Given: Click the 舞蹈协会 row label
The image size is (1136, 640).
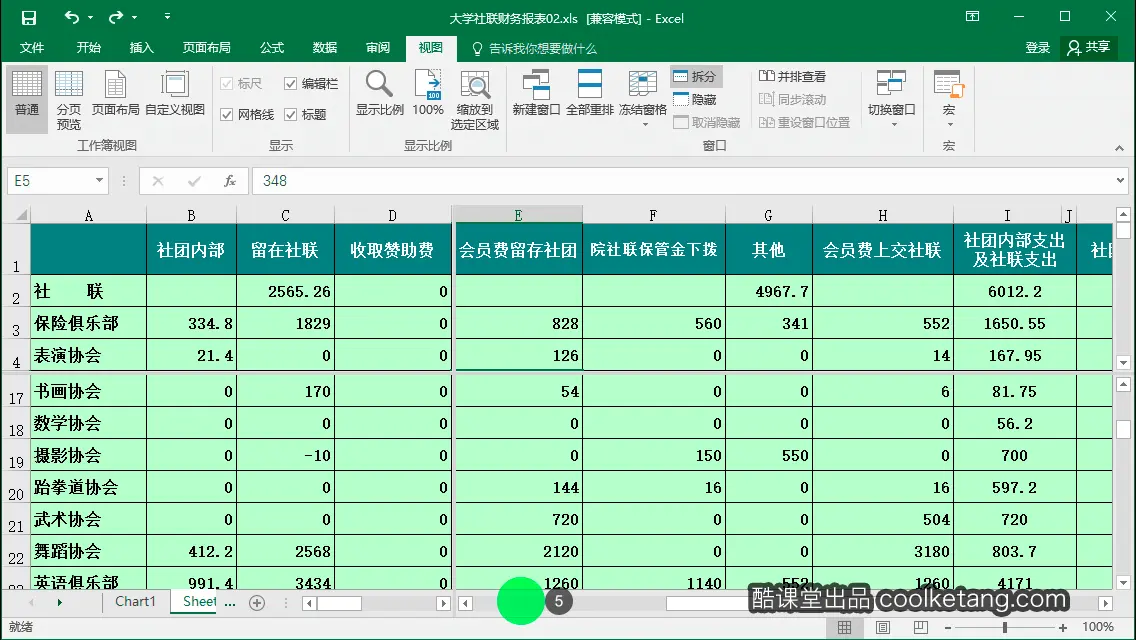Looking at the screenshot, I should tap(88, 551).
